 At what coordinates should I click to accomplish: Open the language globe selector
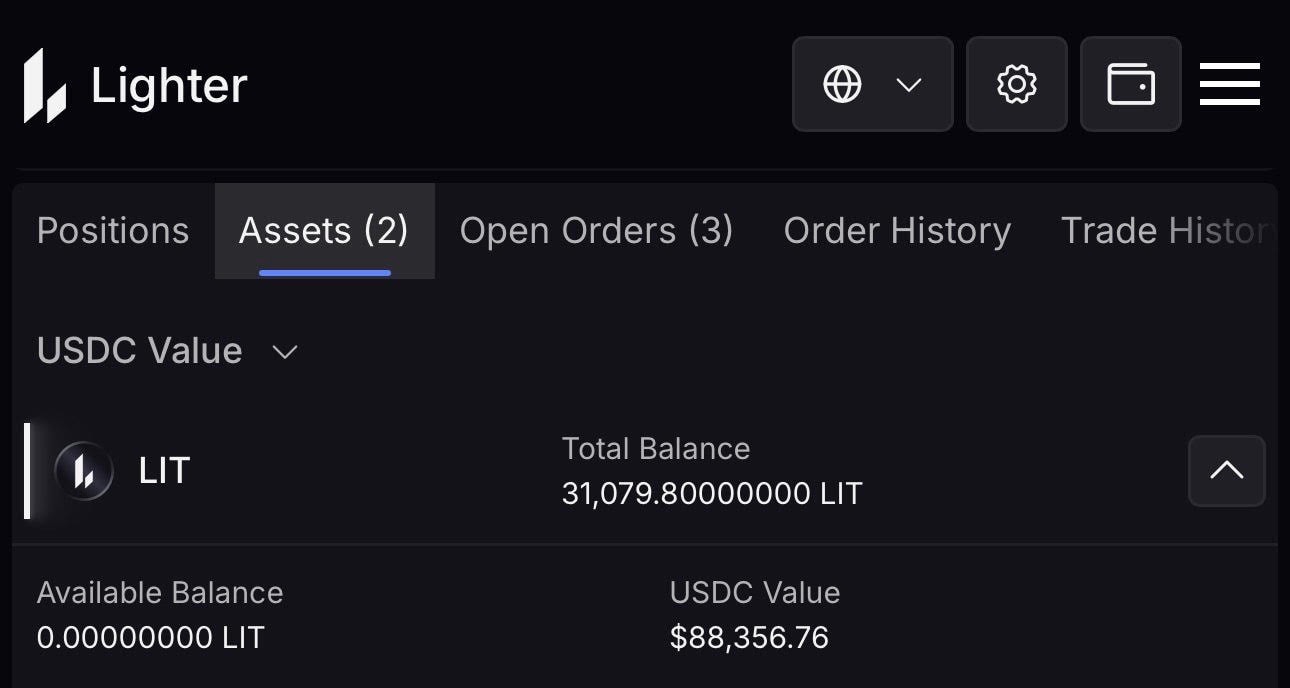872,85
